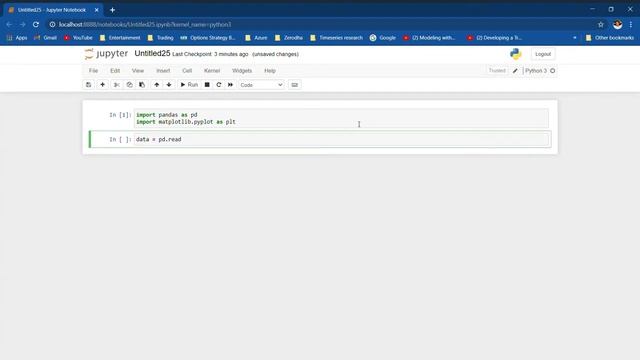Screen dimensions: 640x360
Task: Open the Timeseries research bookmark folder
Action: click(x=337, y=38)
